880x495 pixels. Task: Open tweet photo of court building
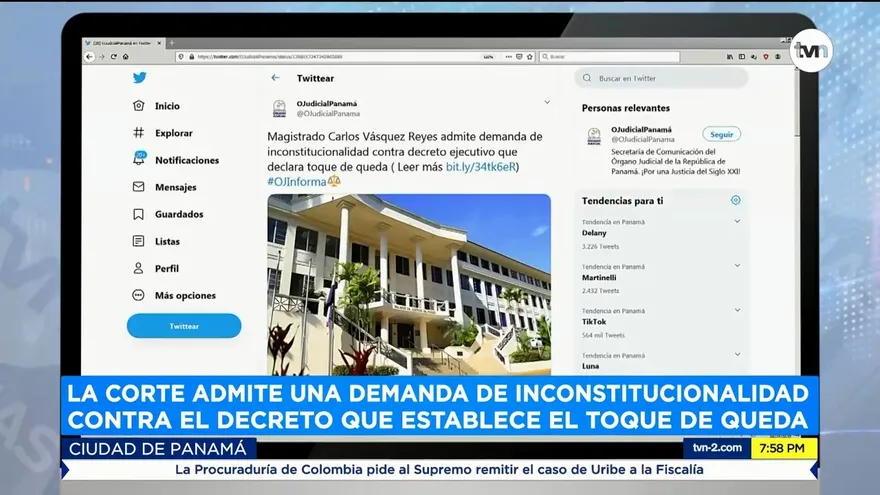pyautogui.click(x=409, y=285)
